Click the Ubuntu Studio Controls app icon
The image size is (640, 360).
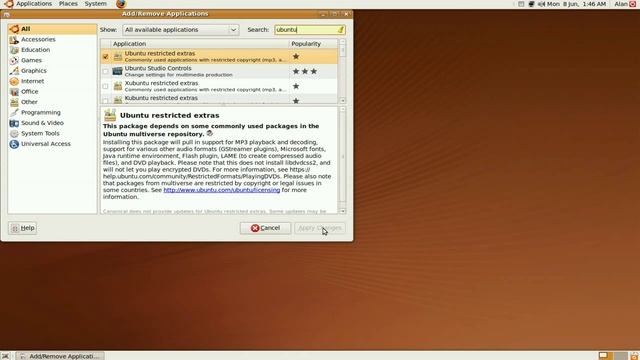[118, 71]
